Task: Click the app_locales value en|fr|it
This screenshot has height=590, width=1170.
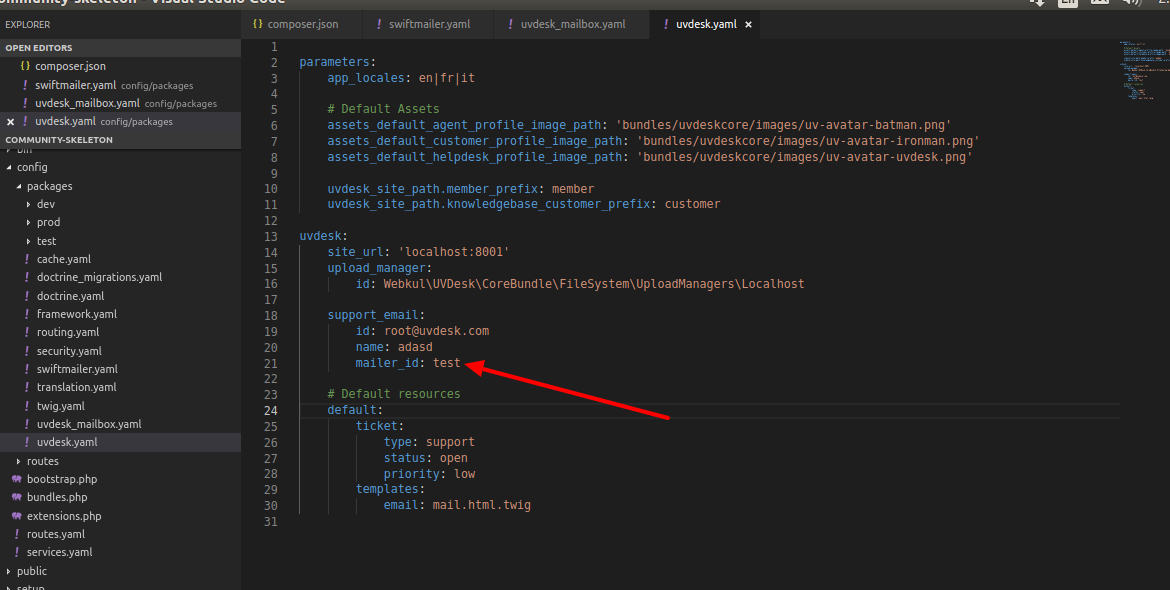Action: click(446, 78)
